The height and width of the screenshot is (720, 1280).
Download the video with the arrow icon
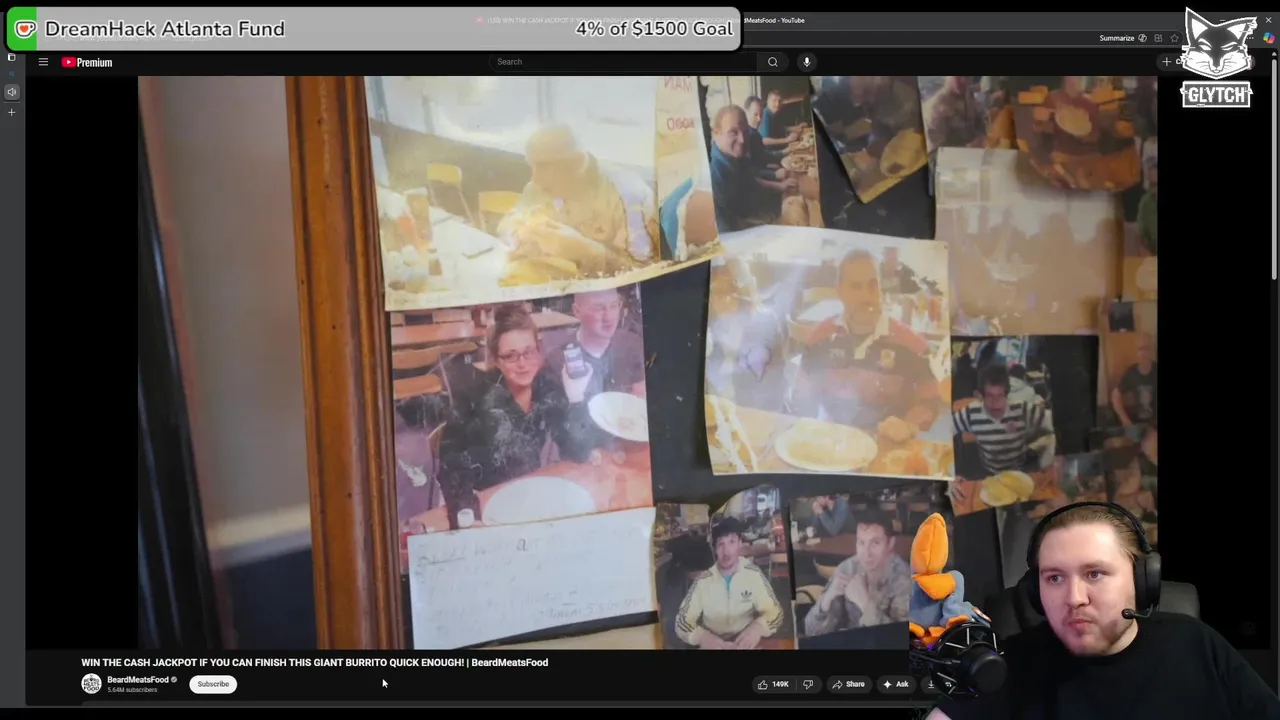931,684
